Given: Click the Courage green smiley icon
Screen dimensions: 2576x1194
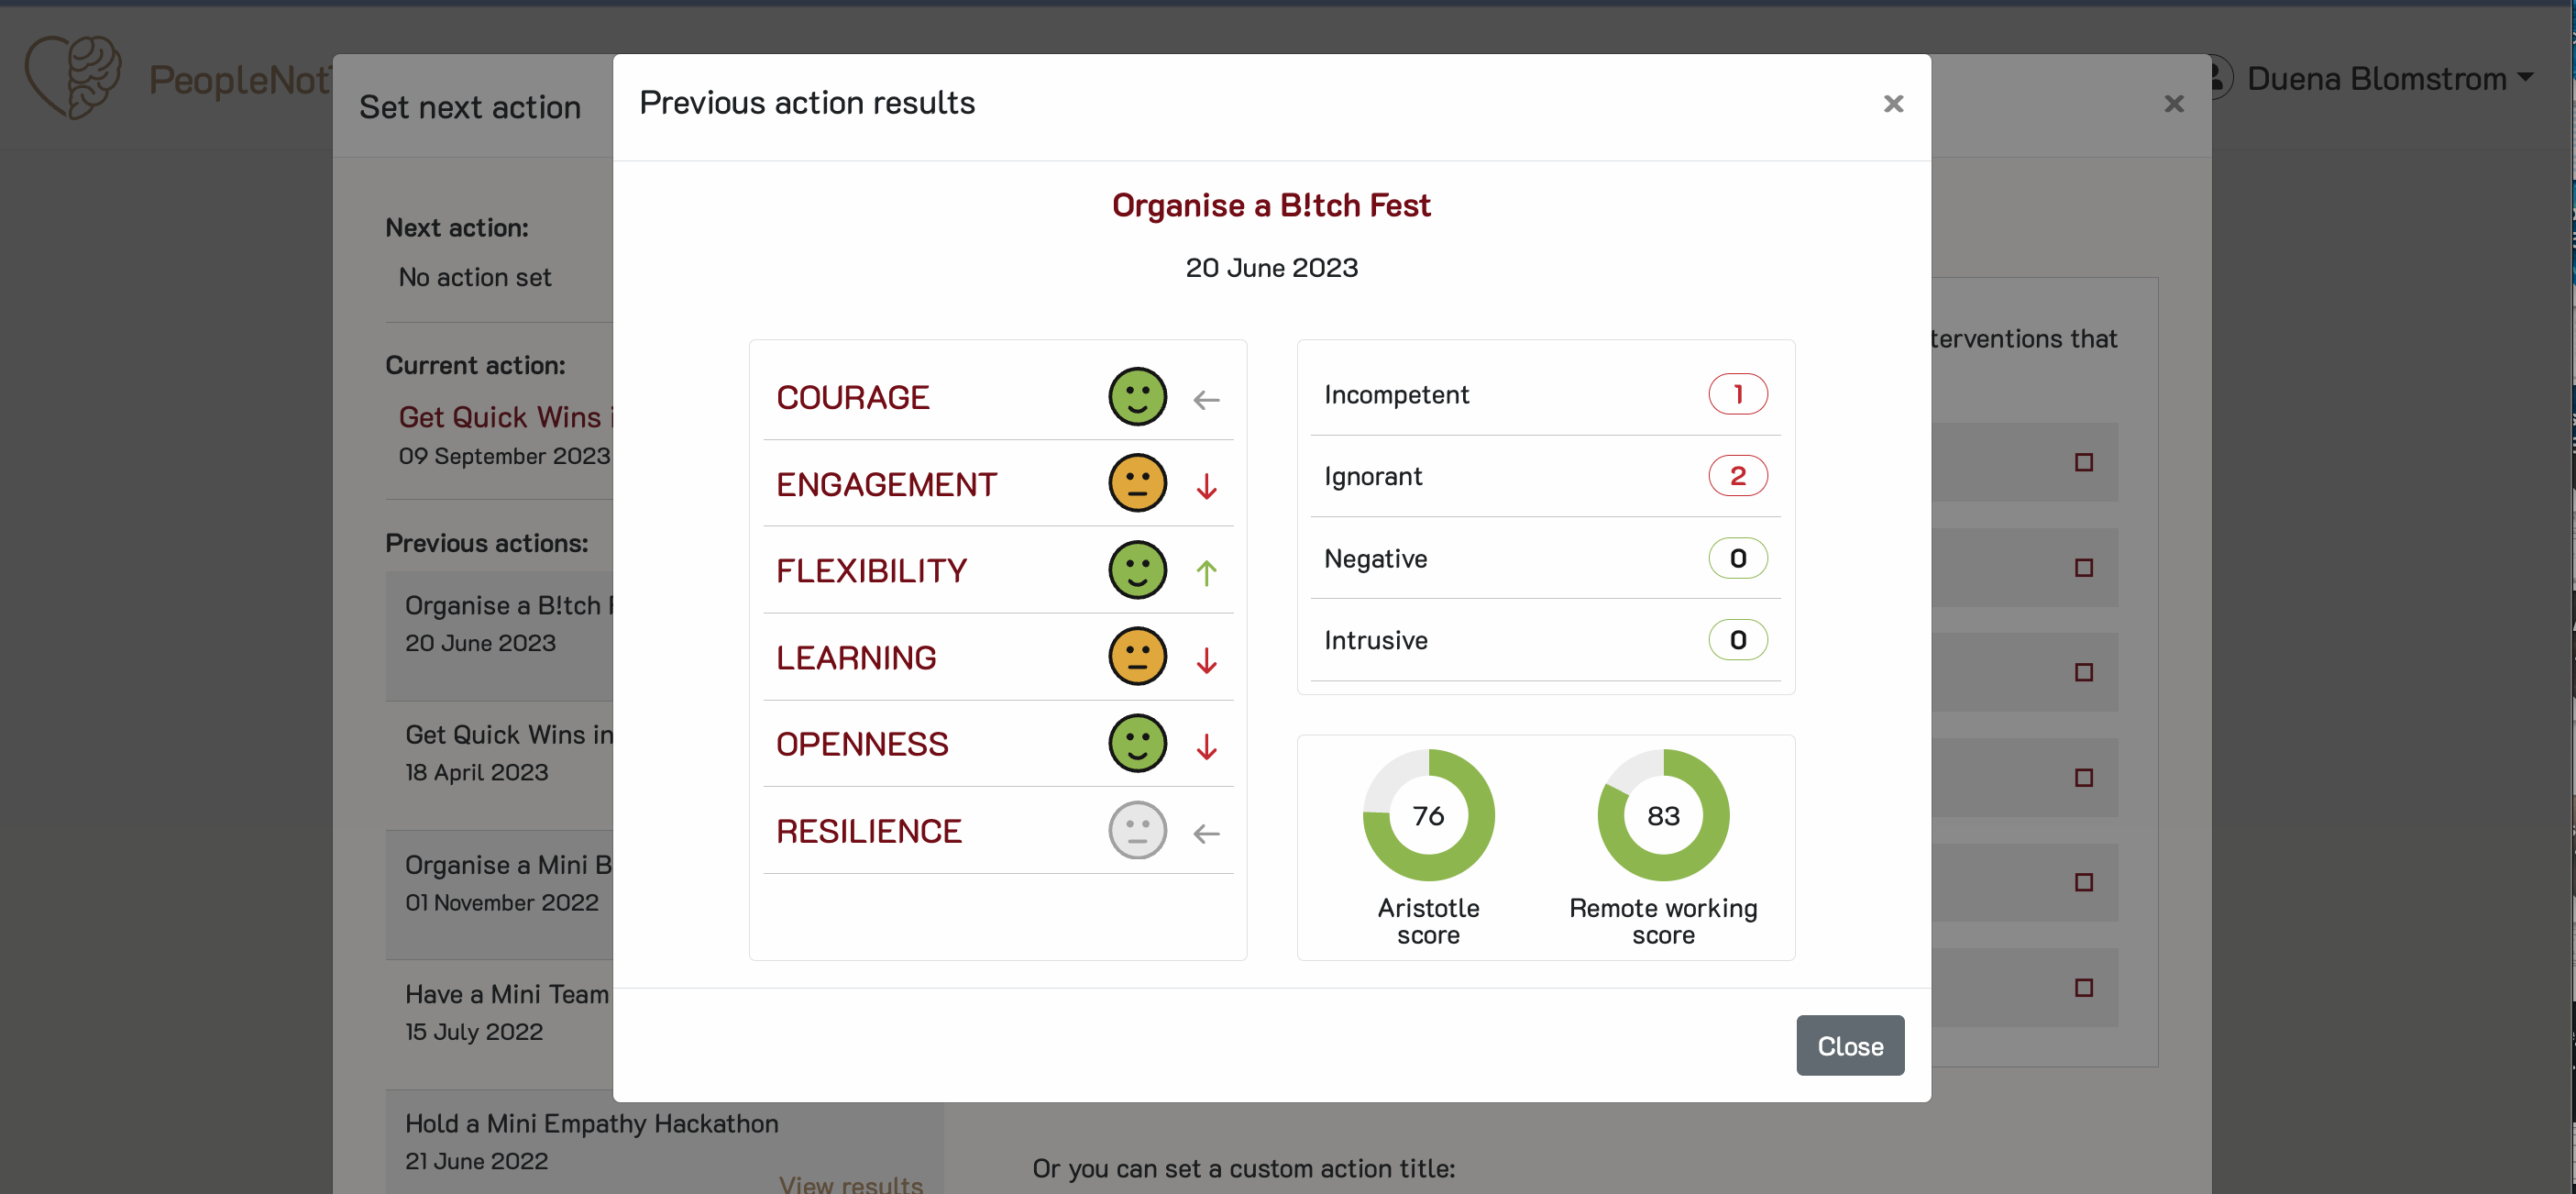Looking at the screenshot, I should [x=1137, y=396].
